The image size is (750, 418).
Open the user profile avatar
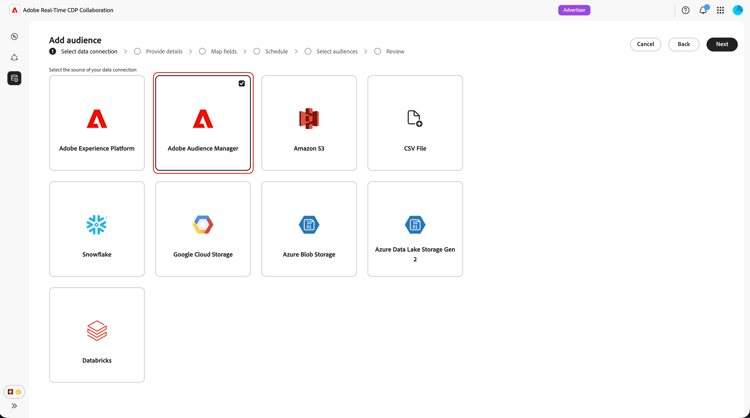tap(738, 10)
